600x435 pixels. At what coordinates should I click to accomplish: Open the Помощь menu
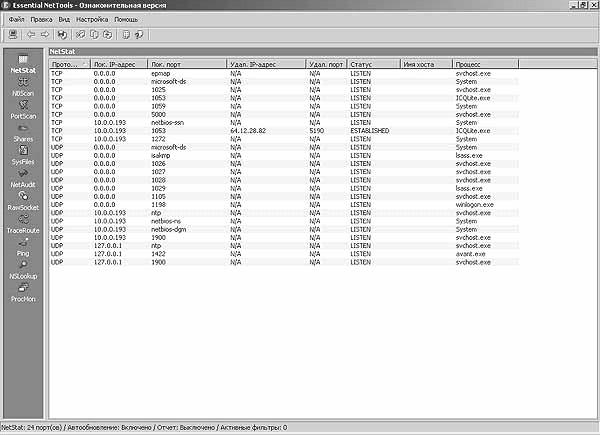click(x=127, y=19)
